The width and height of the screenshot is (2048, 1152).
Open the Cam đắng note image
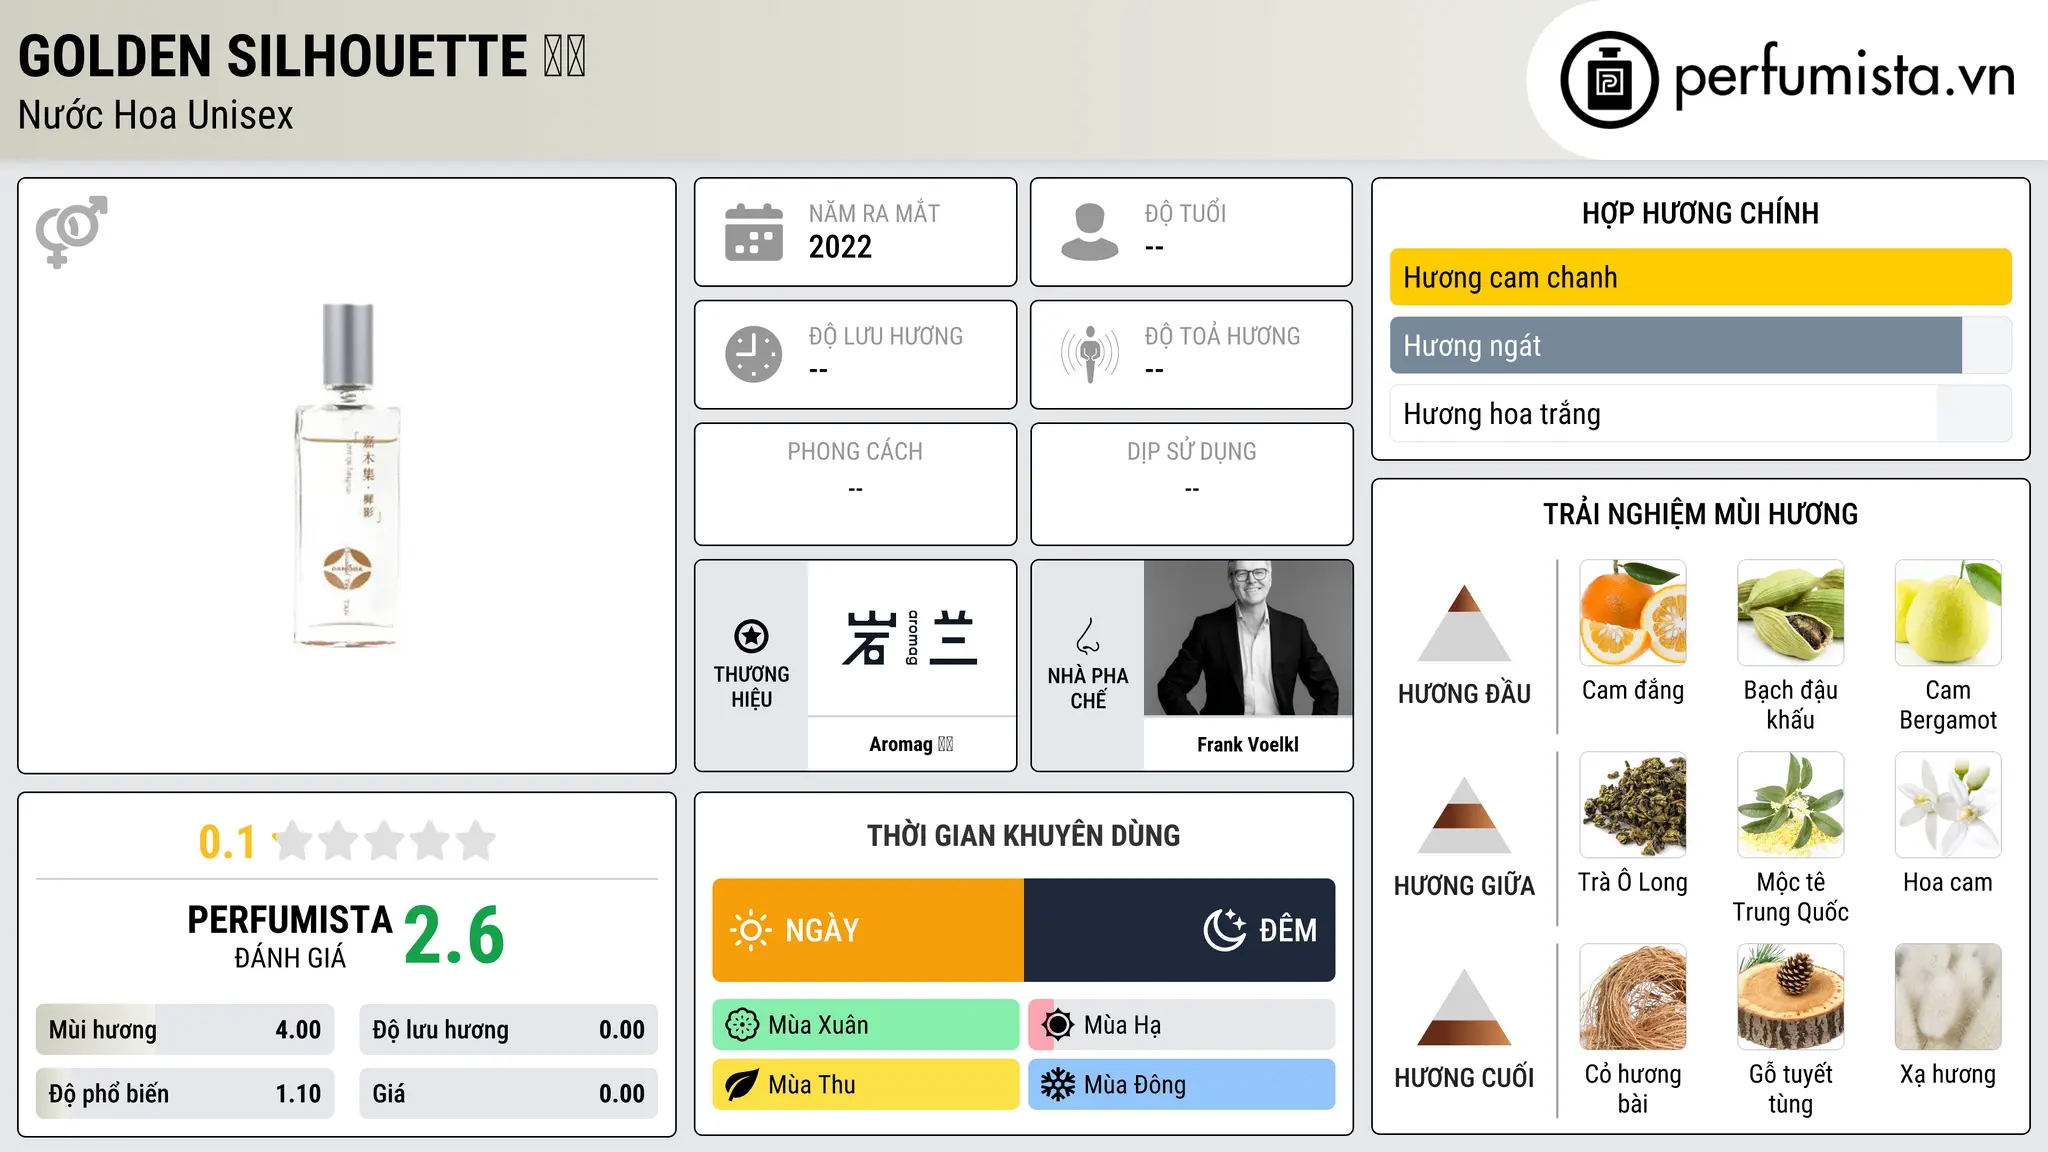[1633, 613]
